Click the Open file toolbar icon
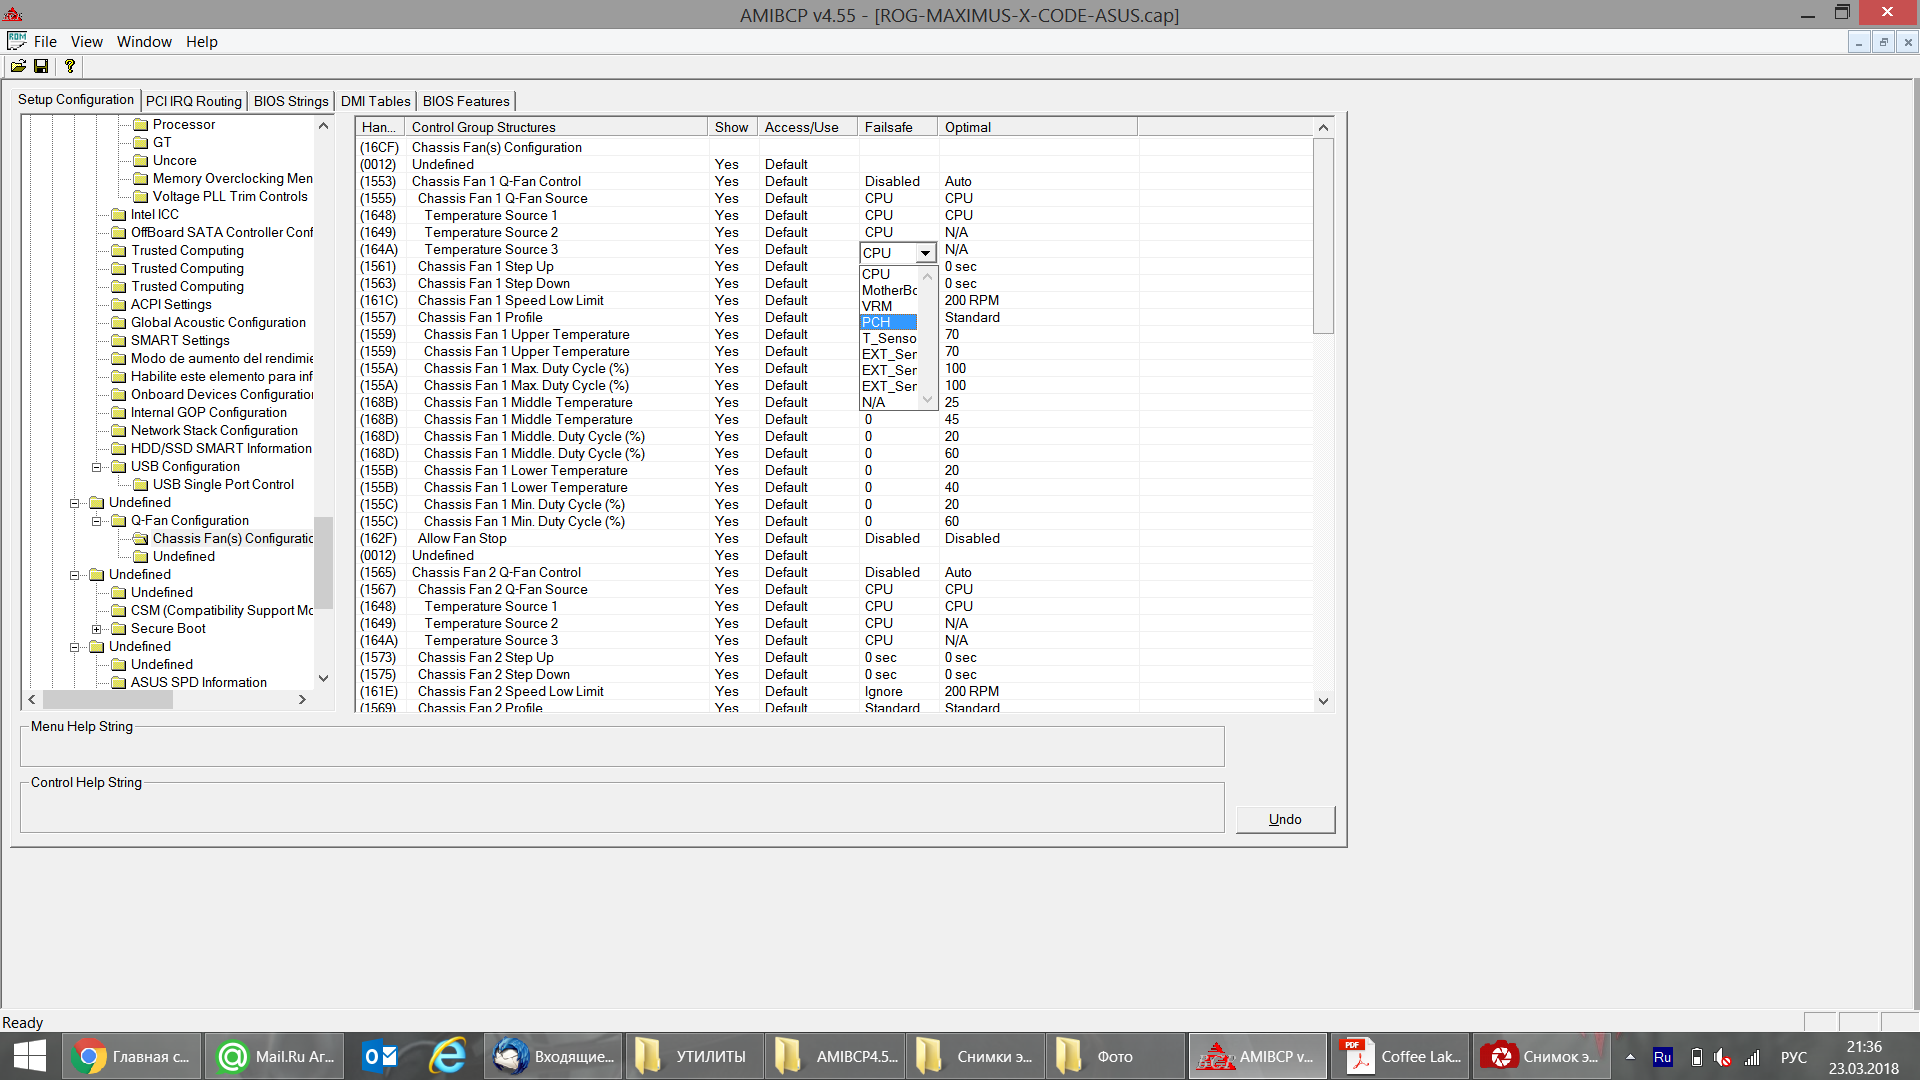This screenshot has width=1920, height=1080. click(x=18, y=66)
